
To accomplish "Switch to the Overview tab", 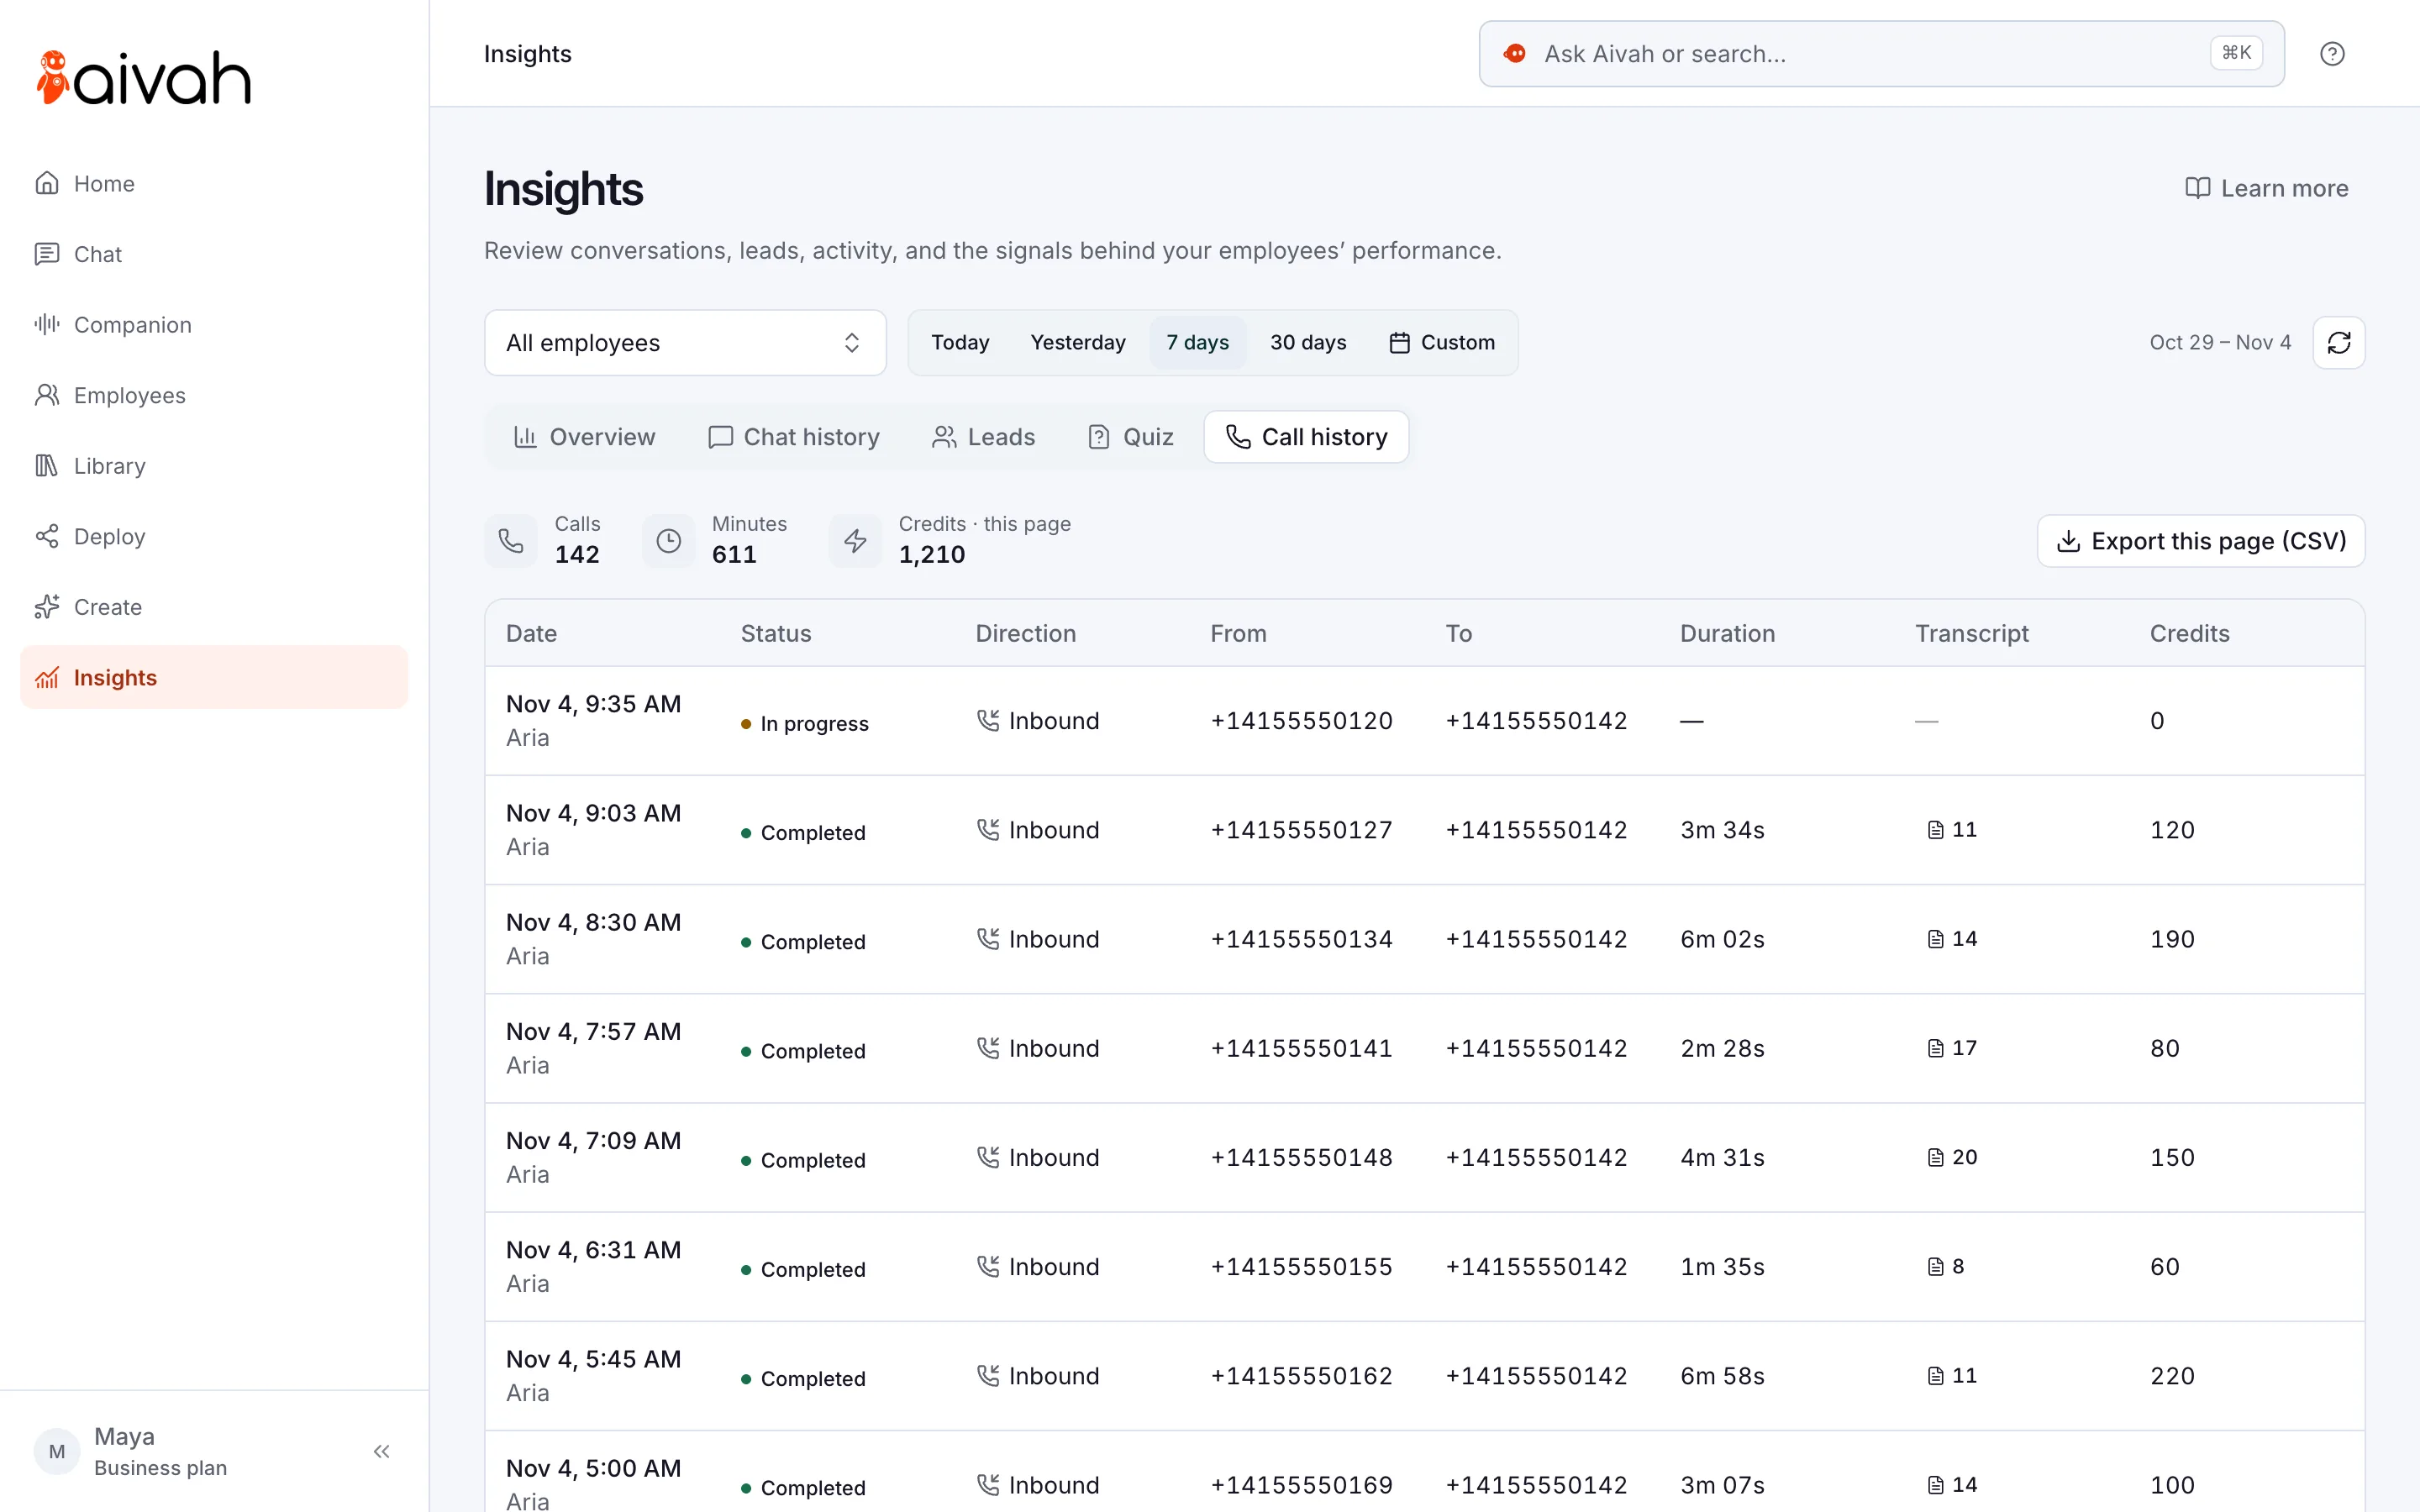I will pyautogui.click(x=584, y=437).
